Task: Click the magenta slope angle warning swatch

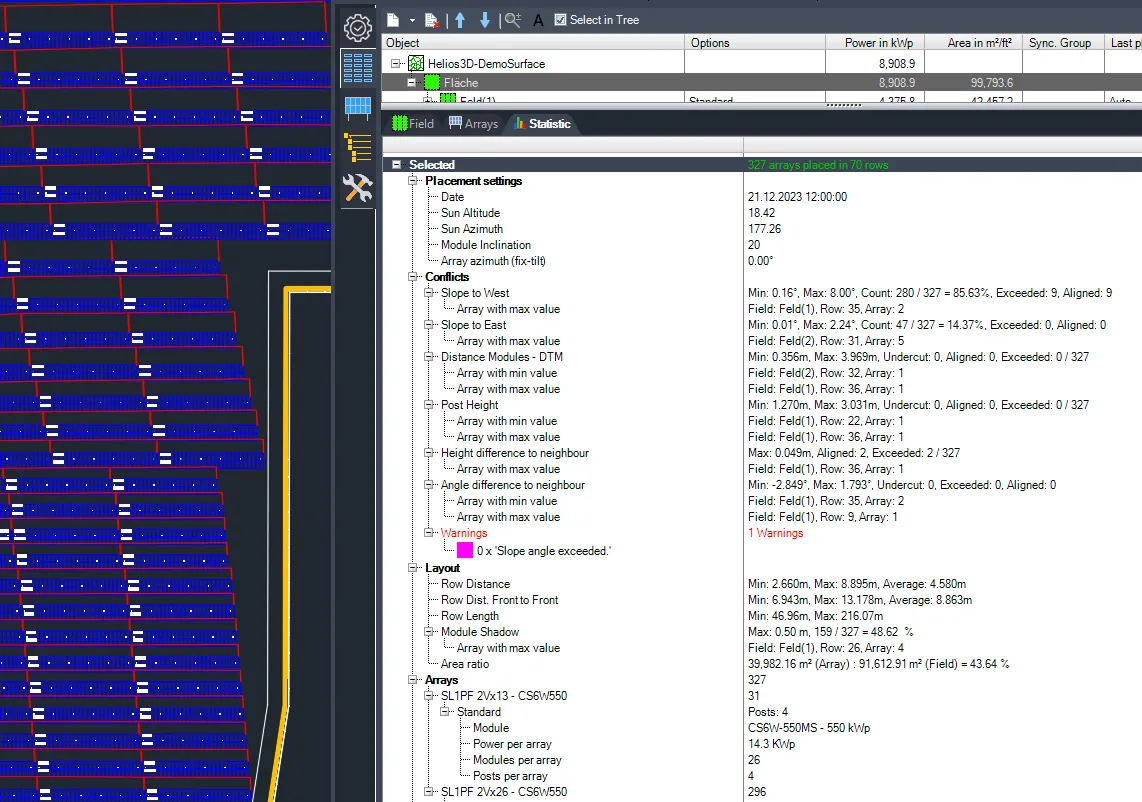Action: (x=465, y=550)
